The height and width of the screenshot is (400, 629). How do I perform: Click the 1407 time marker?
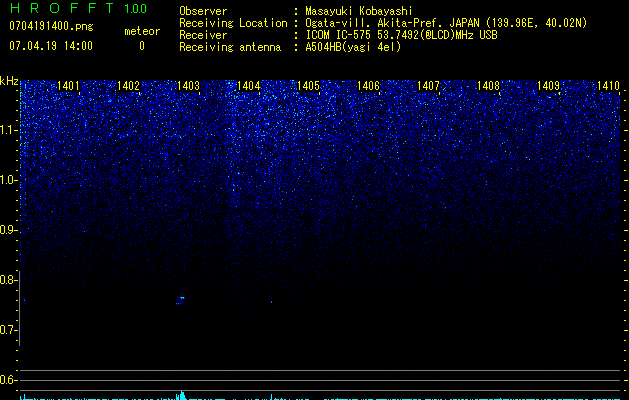click(x=428, y=85)
